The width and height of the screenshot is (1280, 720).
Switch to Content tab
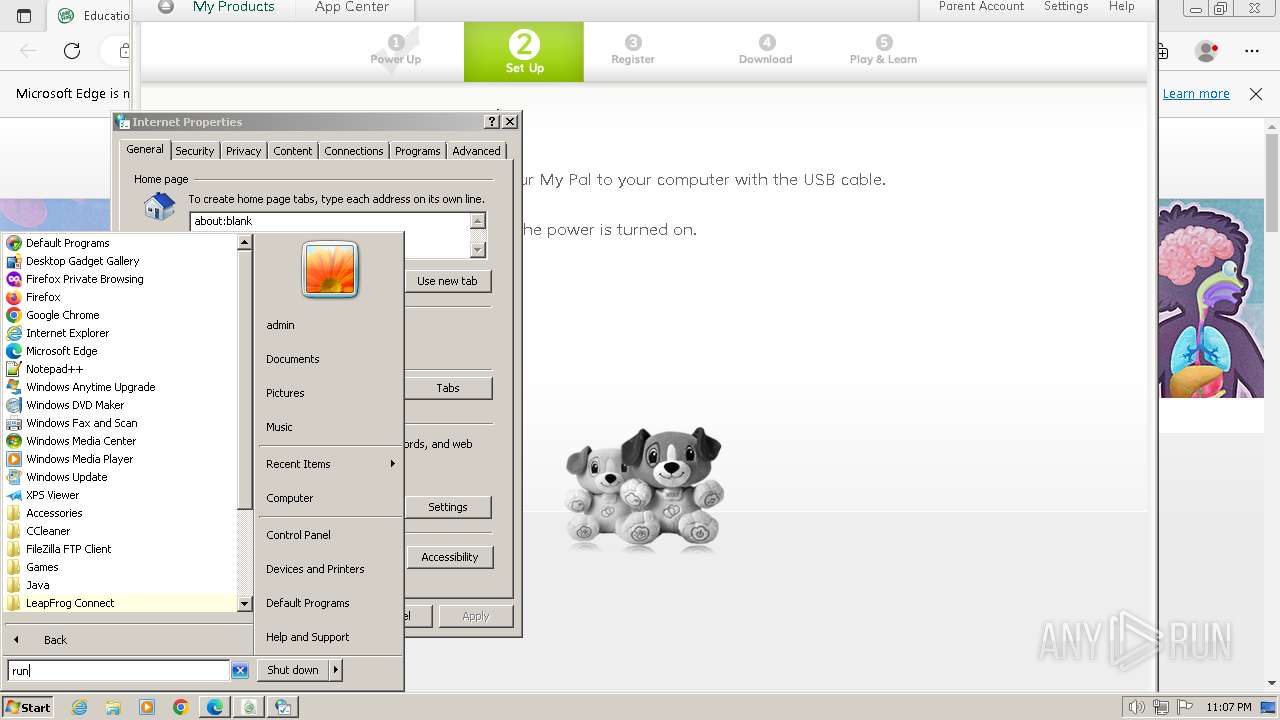click(293, 151)
